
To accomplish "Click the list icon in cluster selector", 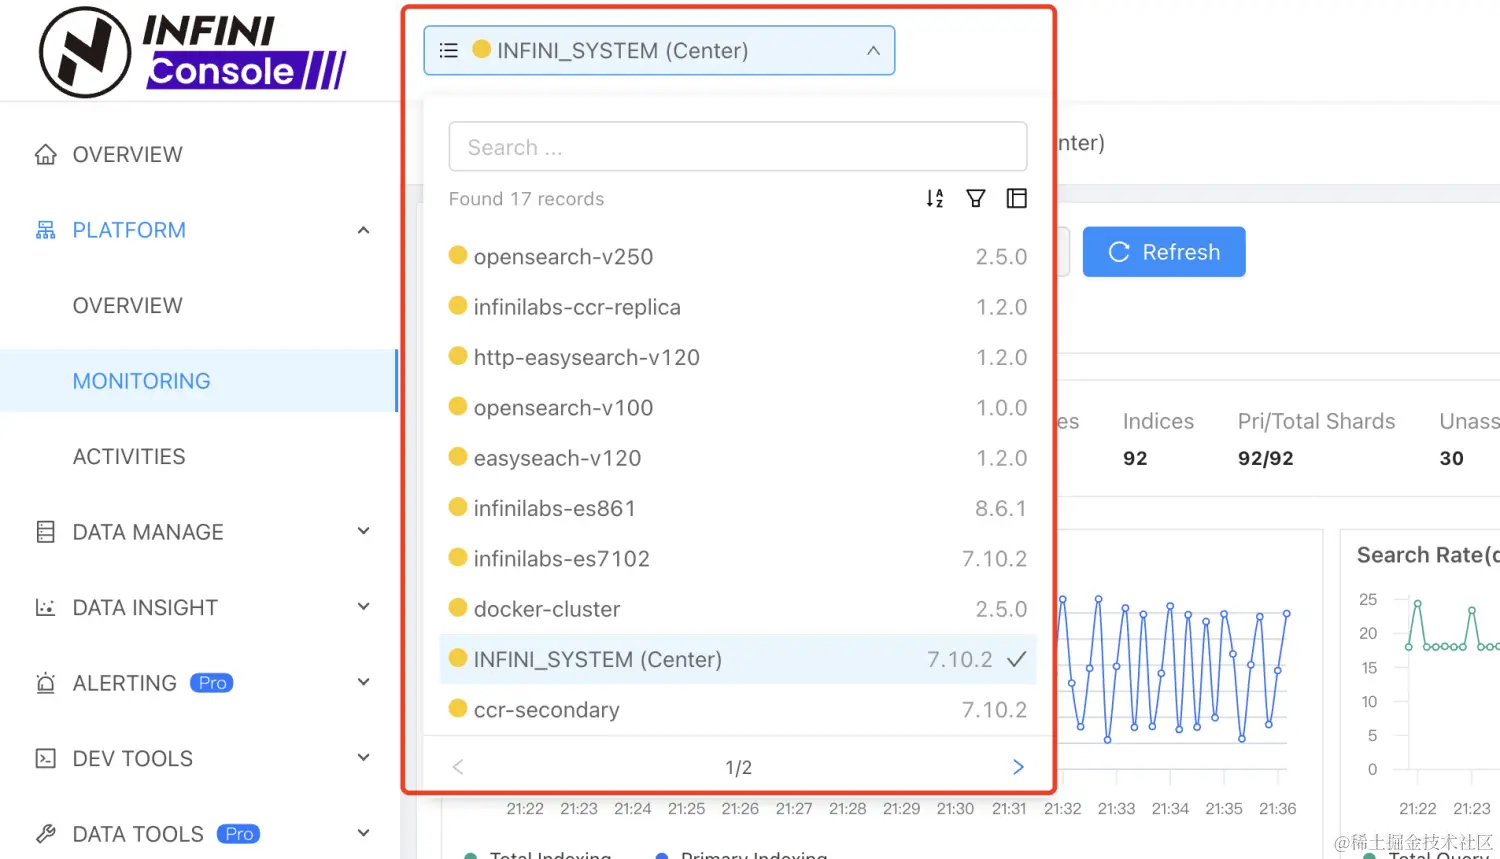I will point(449,50).
